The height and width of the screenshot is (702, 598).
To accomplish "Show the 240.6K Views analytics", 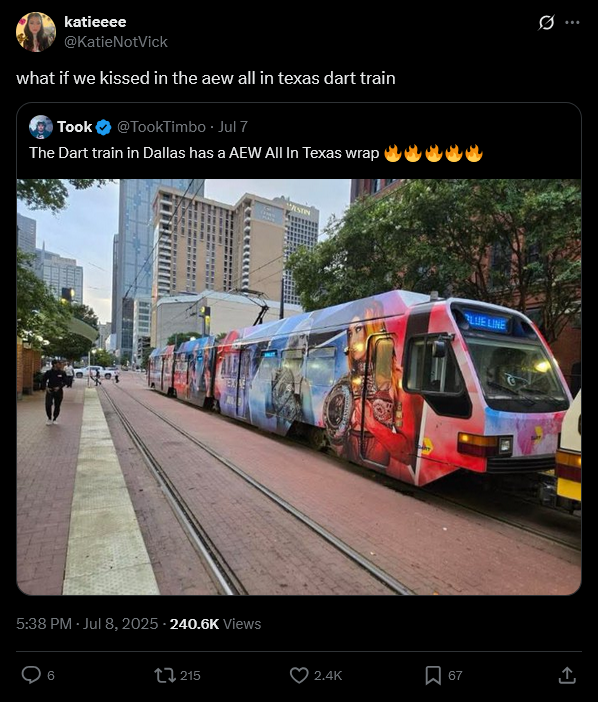I will [215, 624].
